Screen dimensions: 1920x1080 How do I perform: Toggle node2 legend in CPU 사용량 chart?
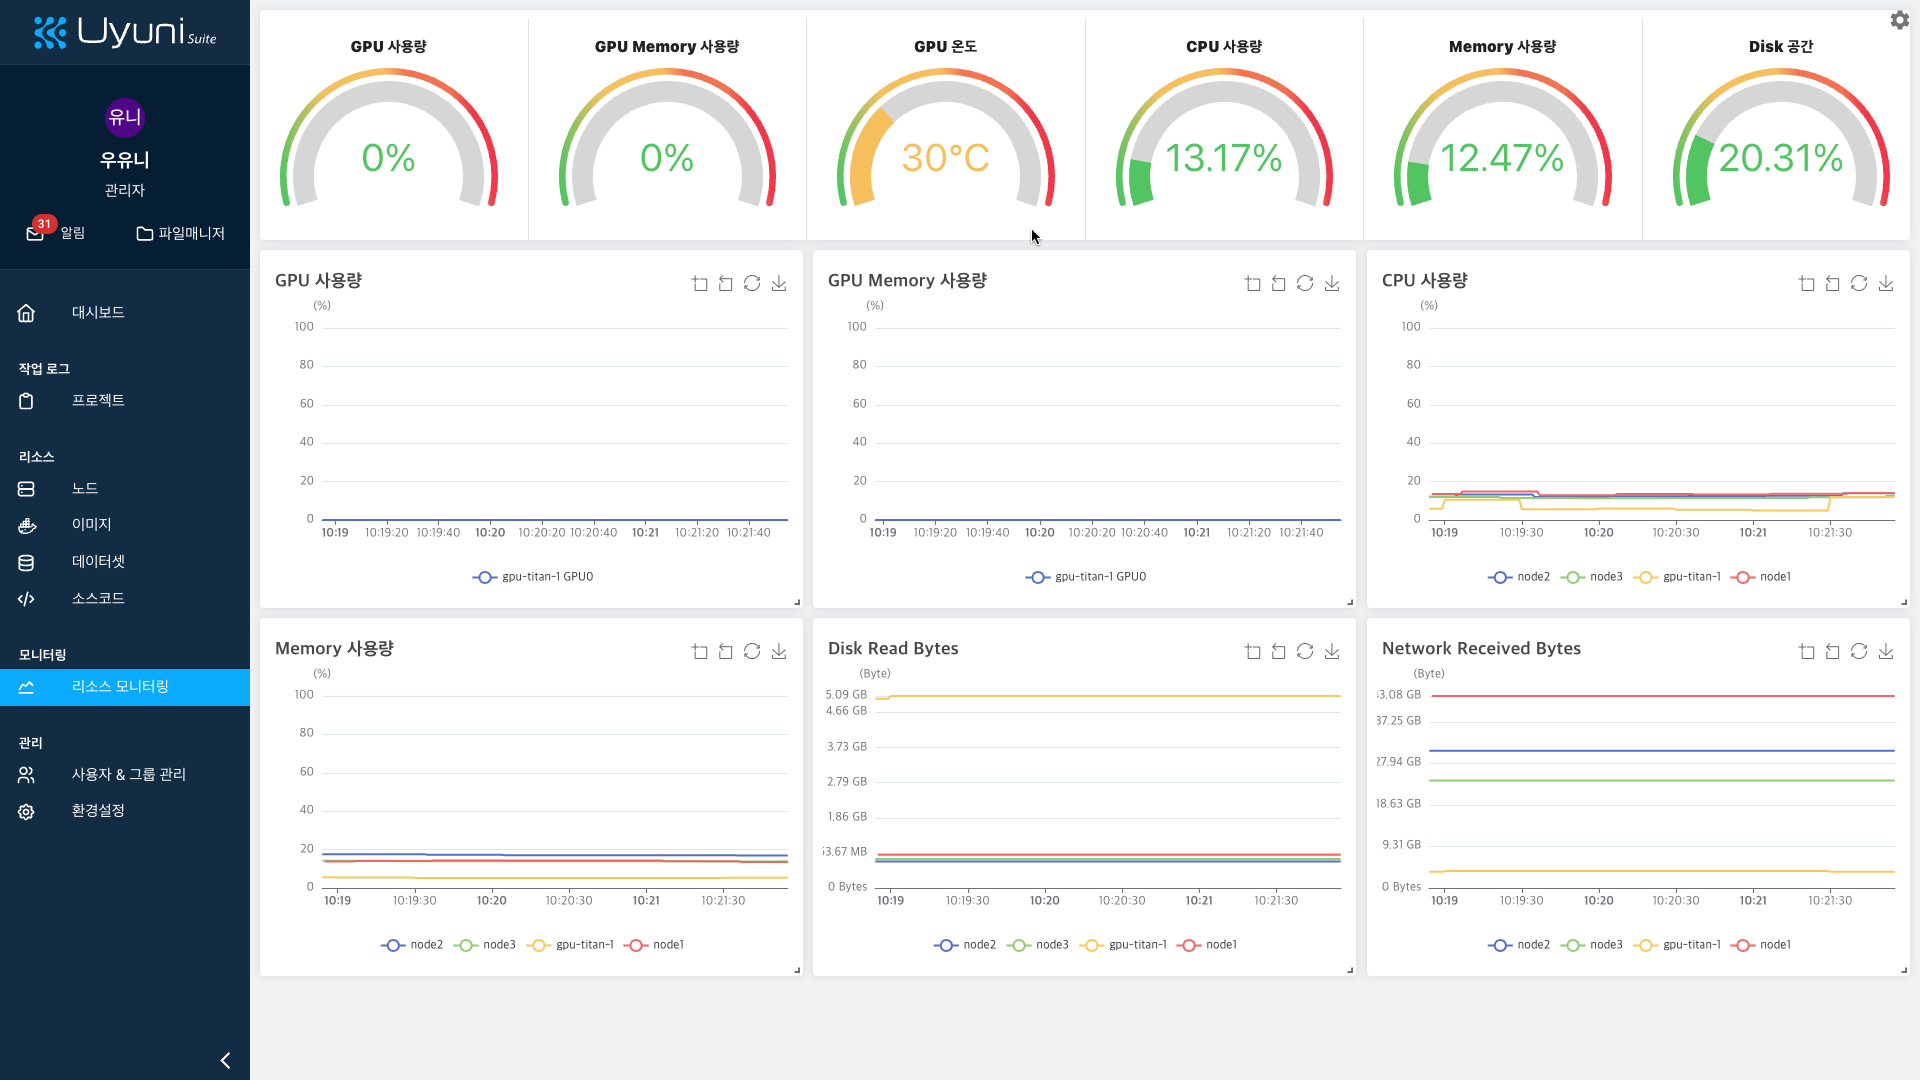(x=1518, y=577)
